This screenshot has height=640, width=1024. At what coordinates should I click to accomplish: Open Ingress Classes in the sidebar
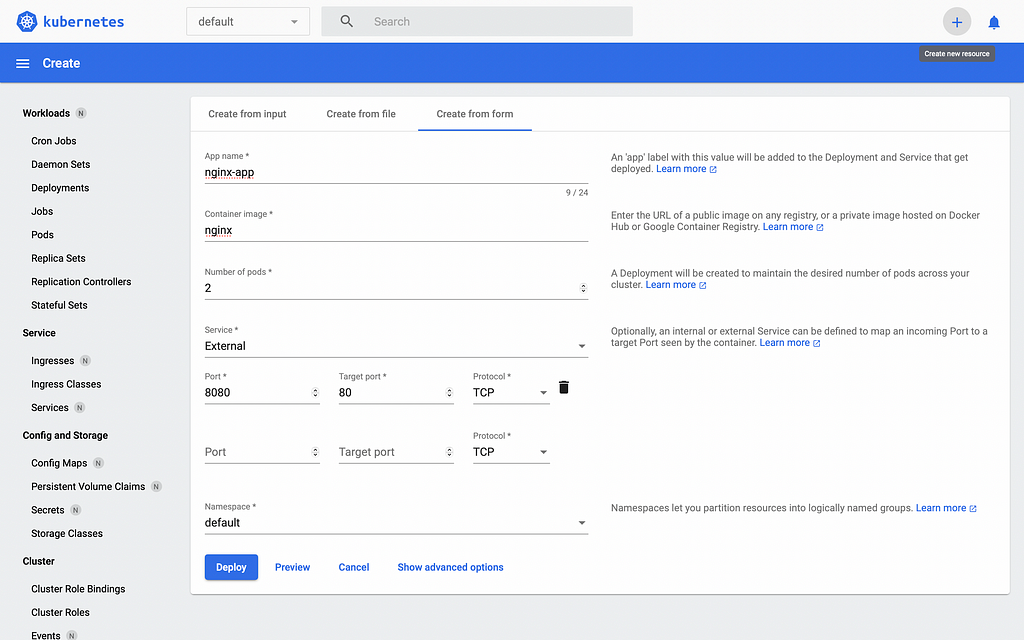tap(66, 385)
